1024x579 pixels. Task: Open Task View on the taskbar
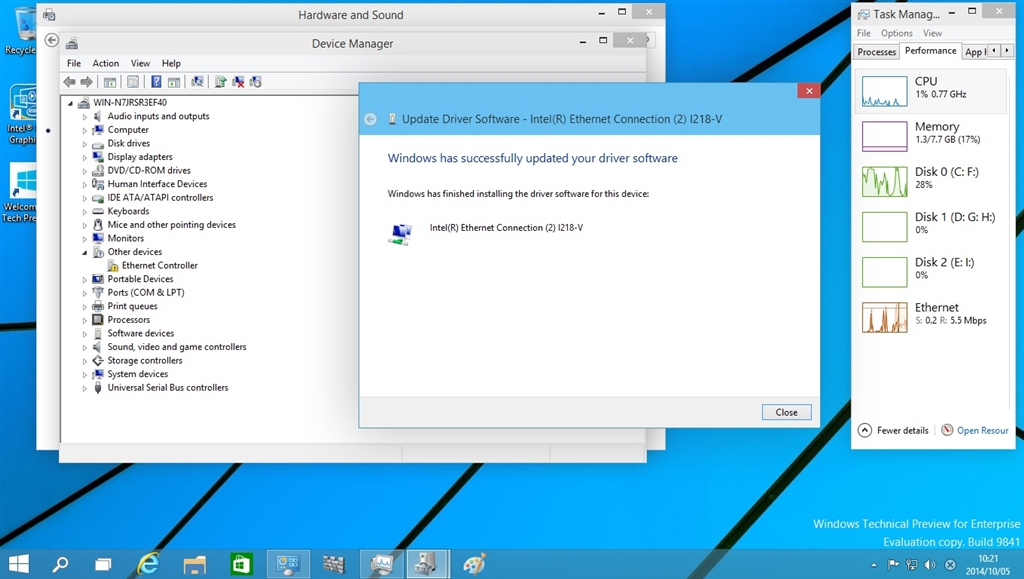[103, 564]
